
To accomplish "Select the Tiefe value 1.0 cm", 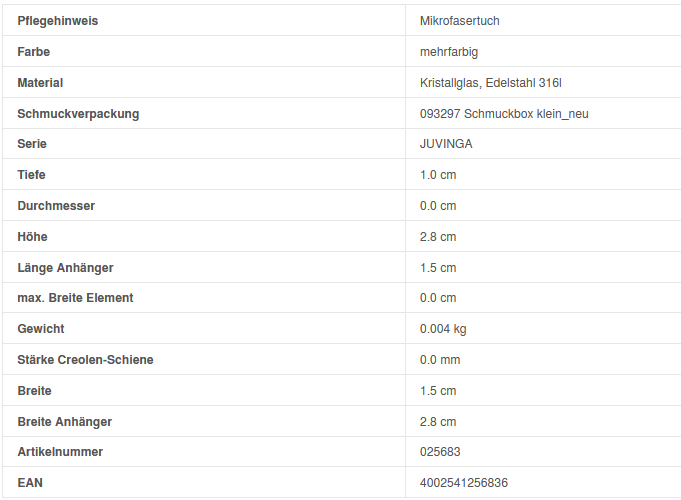I will pyautogui.click(x=438, y=175).
